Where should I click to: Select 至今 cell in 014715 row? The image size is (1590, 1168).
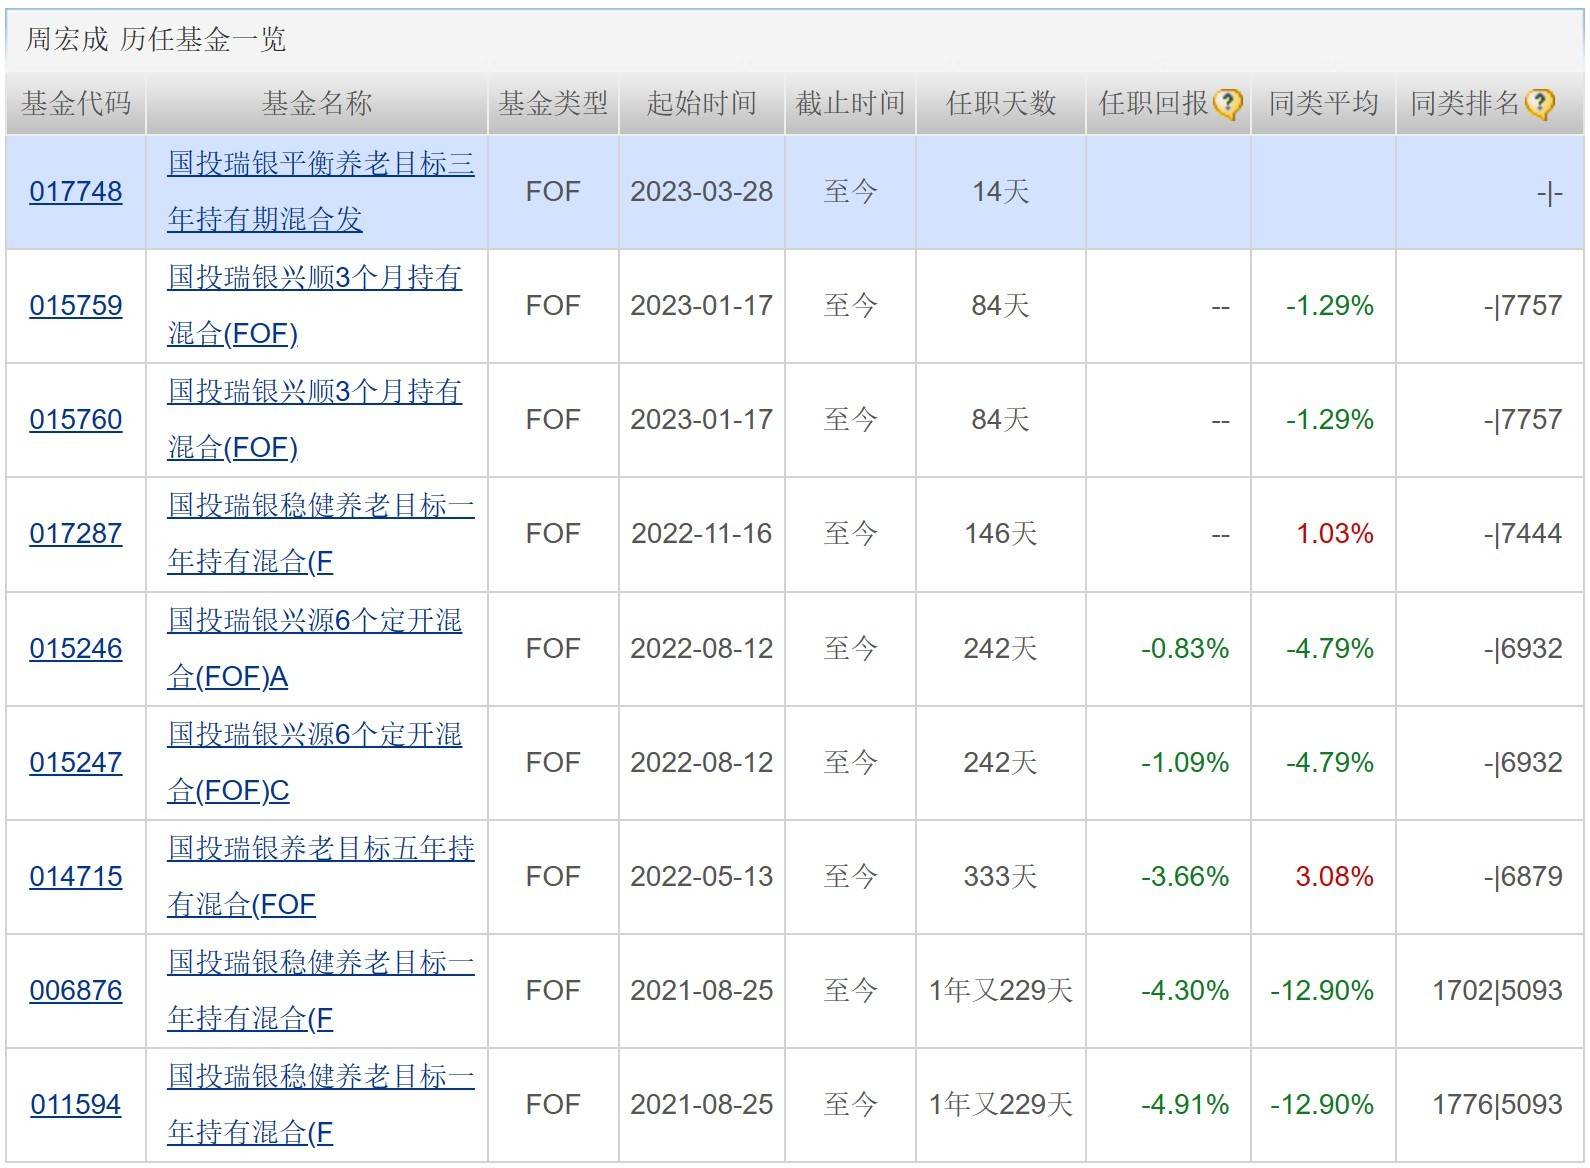(850, 877)
